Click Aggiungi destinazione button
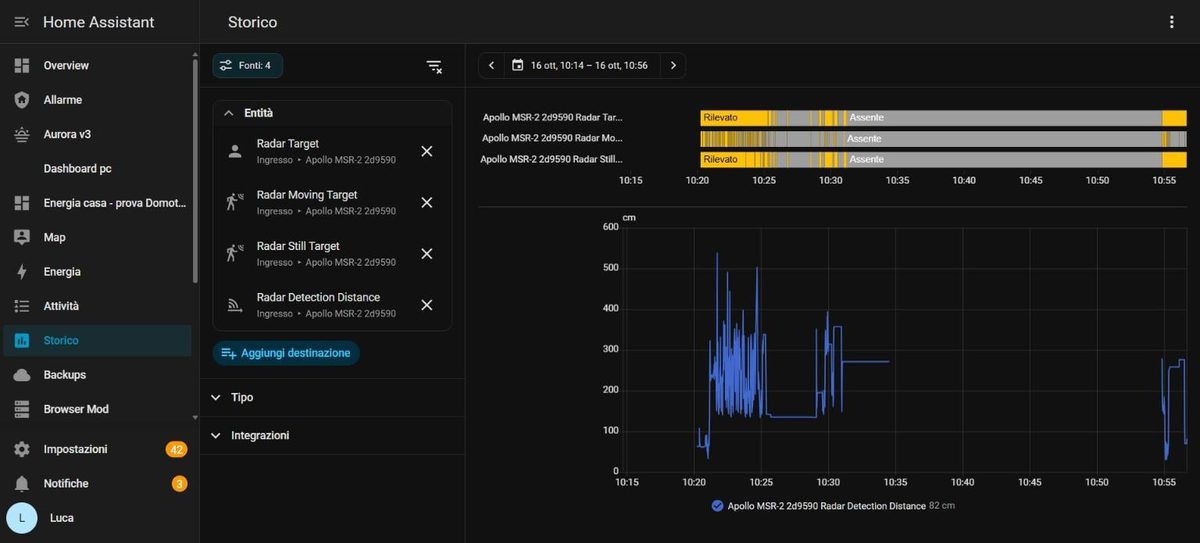 [x=286, y=353]
